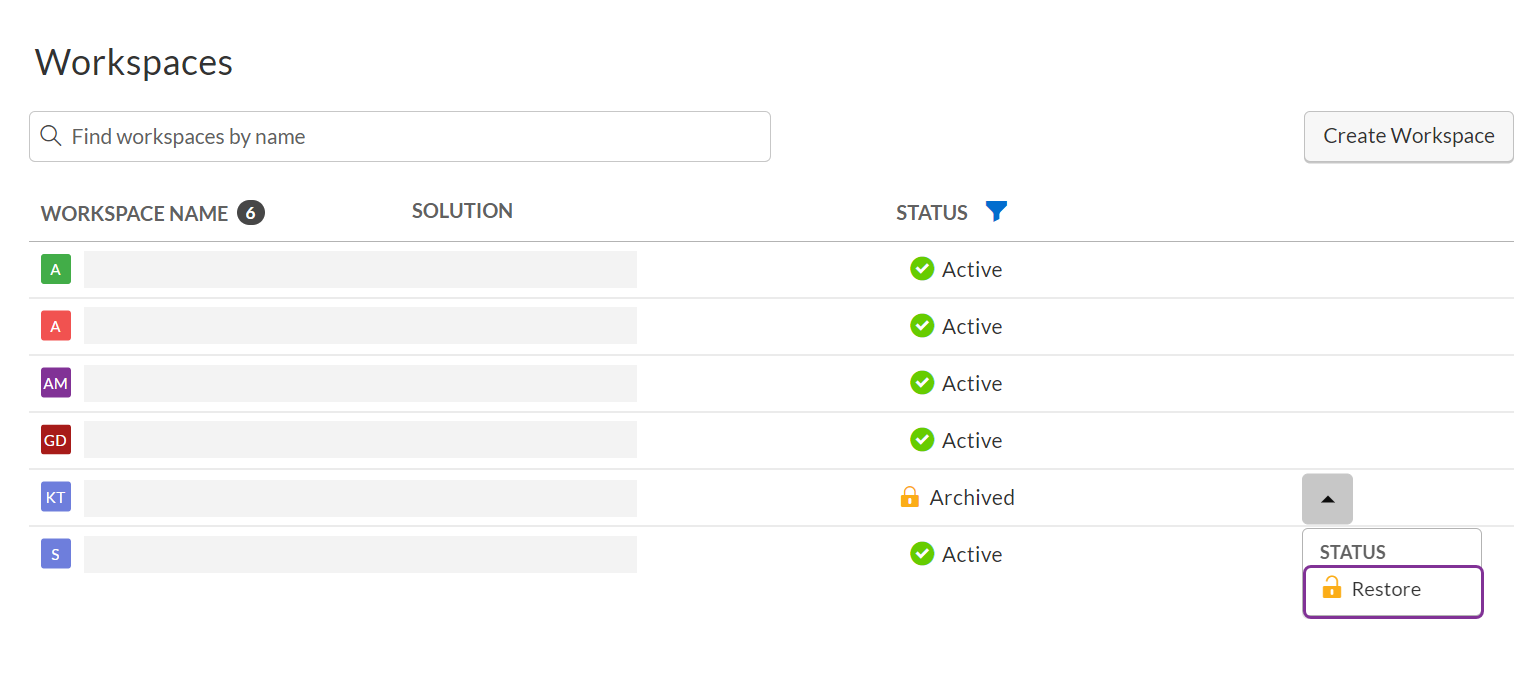
Task: Click the lock icon inside the Restore option
Action: 1332,589
